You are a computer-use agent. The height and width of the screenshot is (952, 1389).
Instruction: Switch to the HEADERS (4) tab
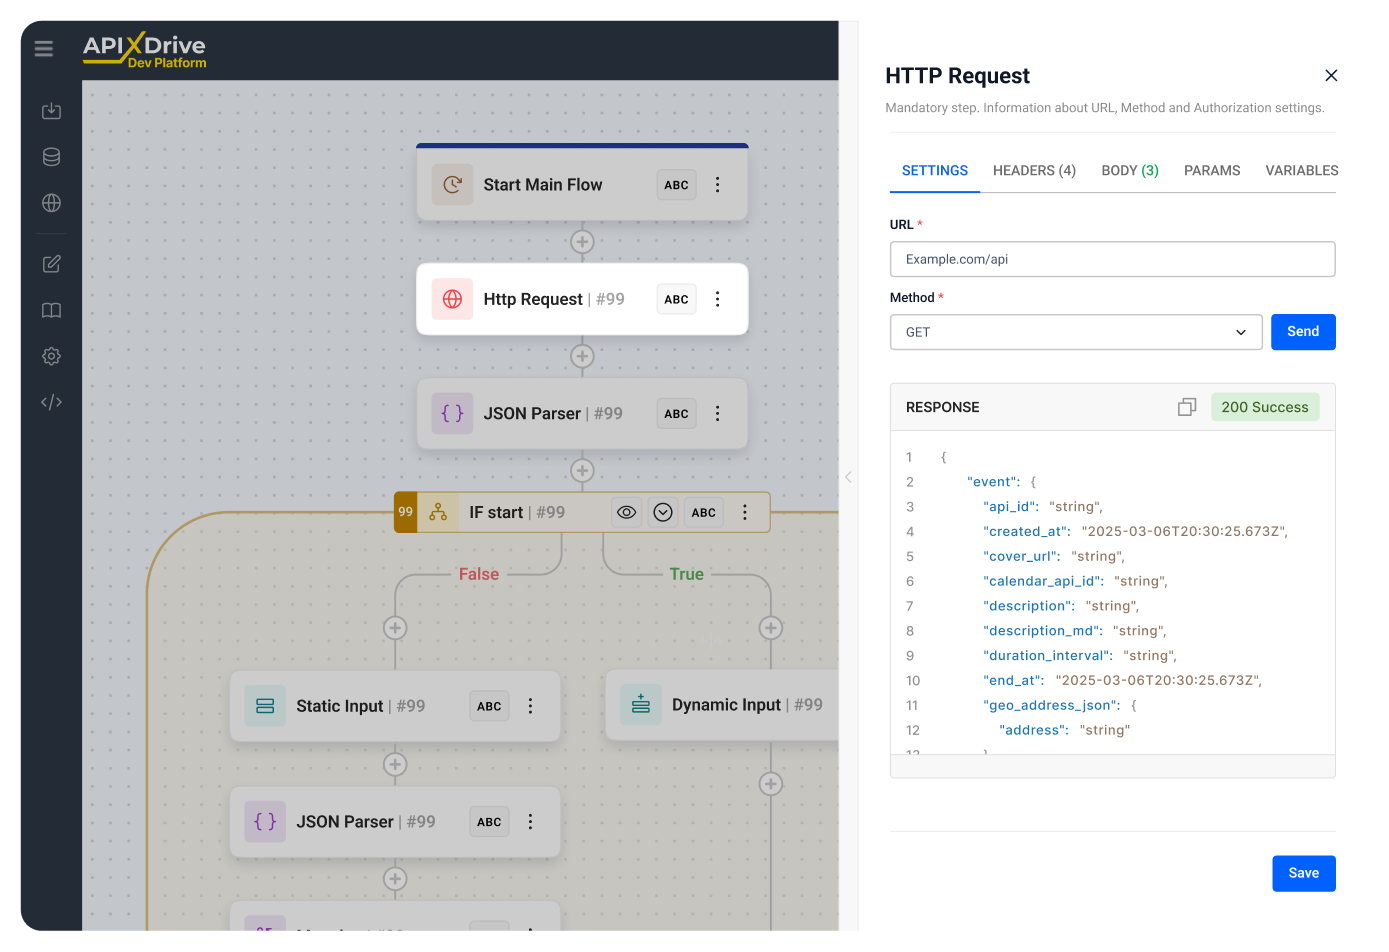pos(1034,170)
